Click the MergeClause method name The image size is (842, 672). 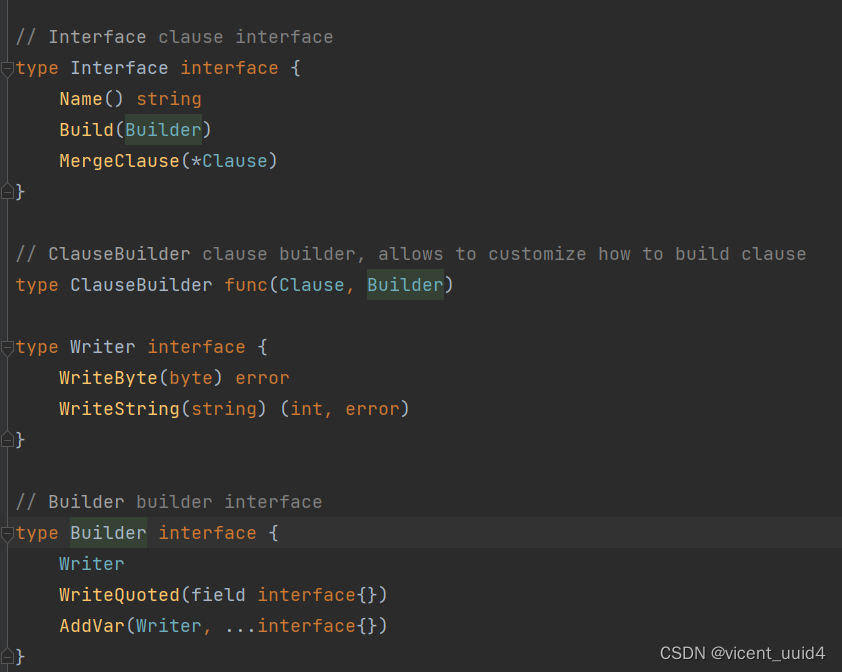[x=119, y=161]
